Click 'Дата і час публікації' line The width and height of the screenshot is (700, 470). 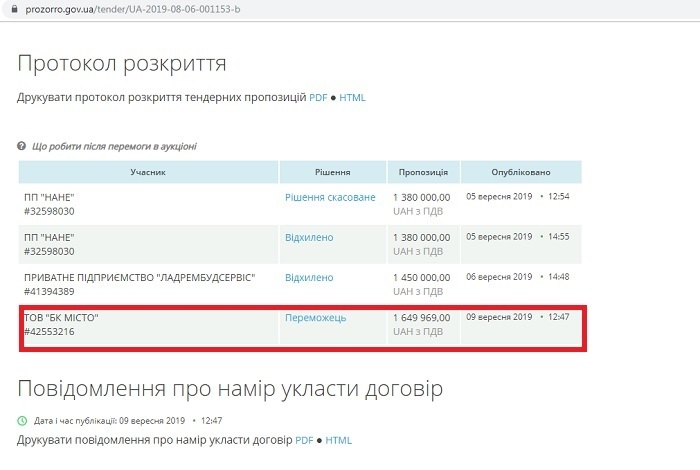coord(128,420)
